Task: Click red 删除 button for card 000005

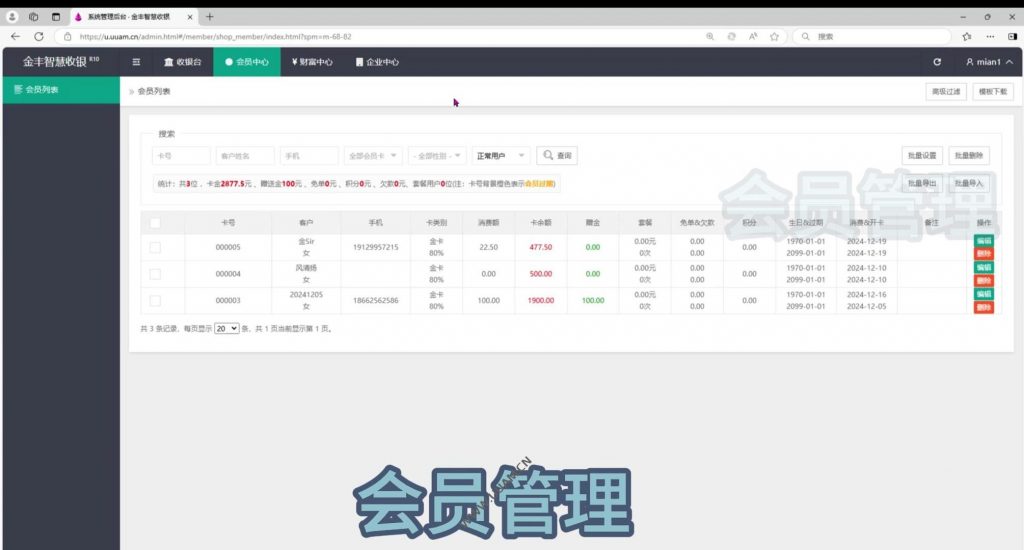Action: tap(983, 254)
